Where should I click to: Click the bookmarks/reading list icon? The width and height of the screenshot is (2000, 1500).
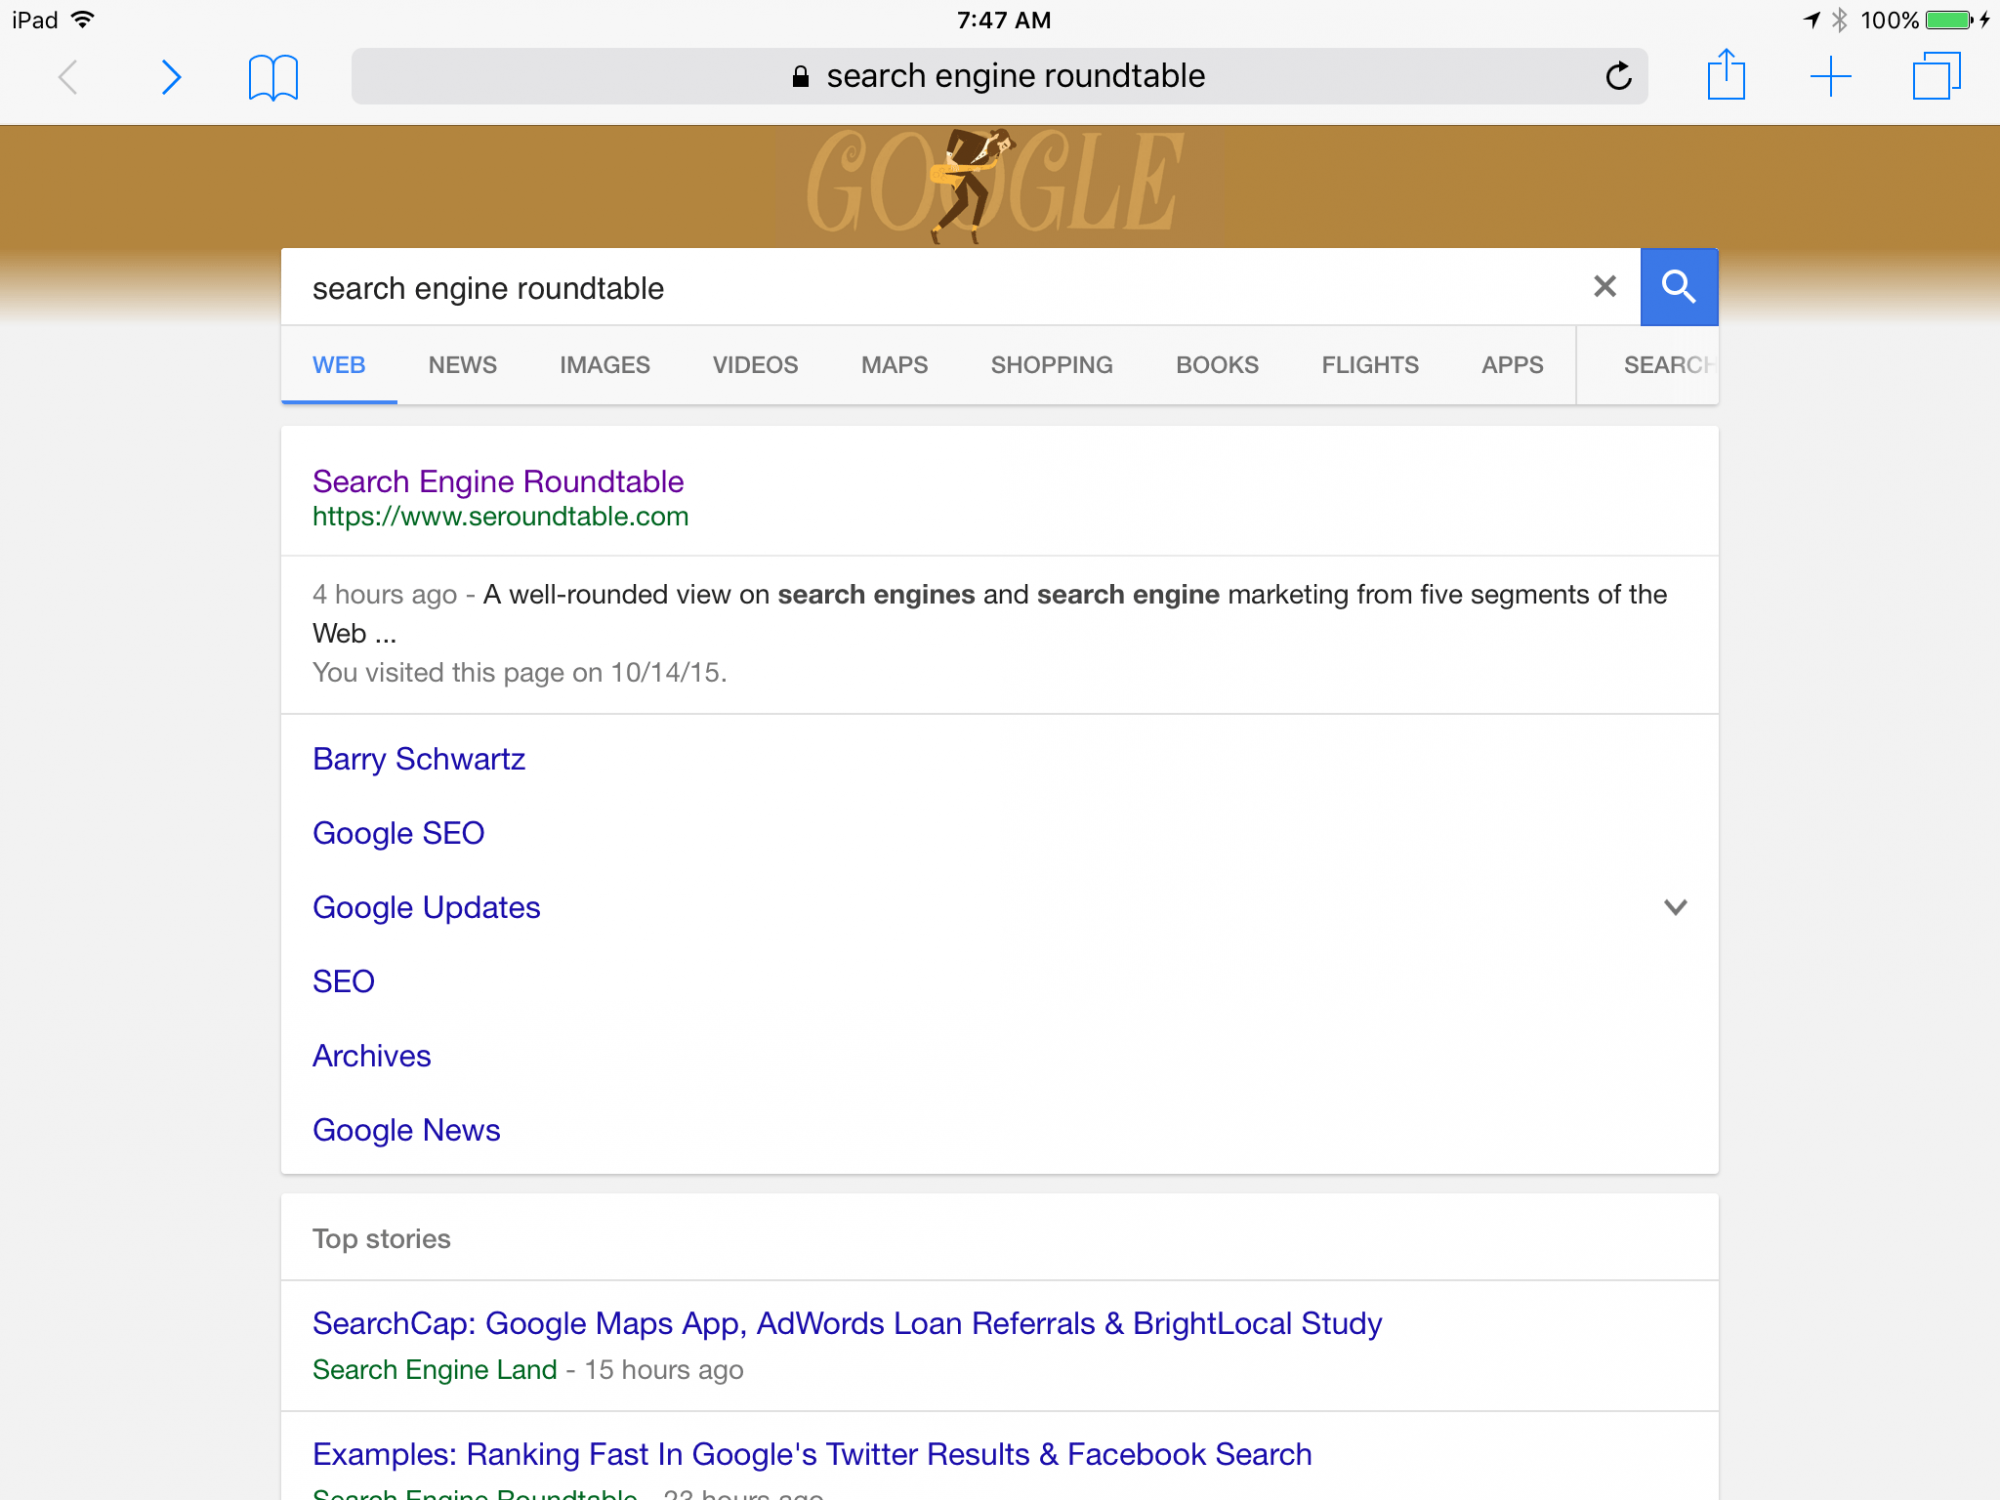click(x=272, y=74)
